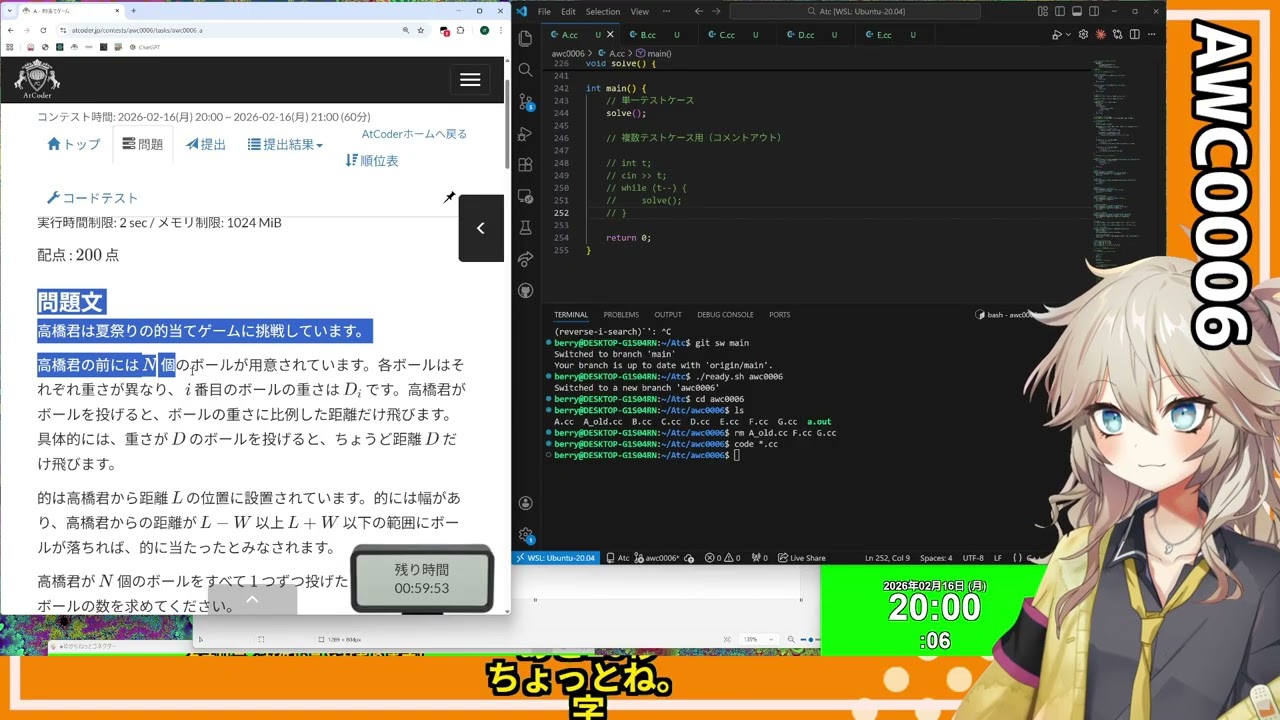Open the Extensions view
The image size is (1280, 720).
point(526,164)
